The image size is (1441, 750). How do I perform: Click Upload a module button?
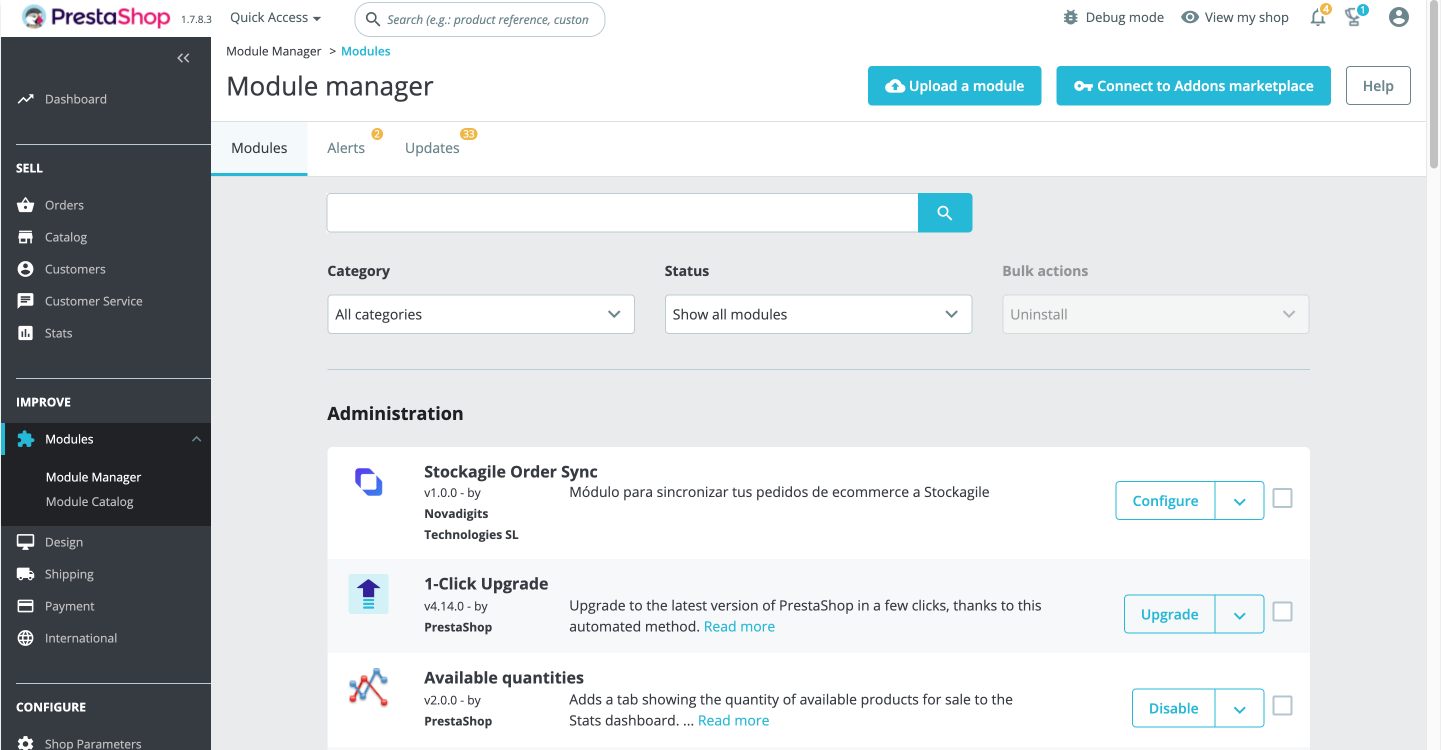(954, 86)
